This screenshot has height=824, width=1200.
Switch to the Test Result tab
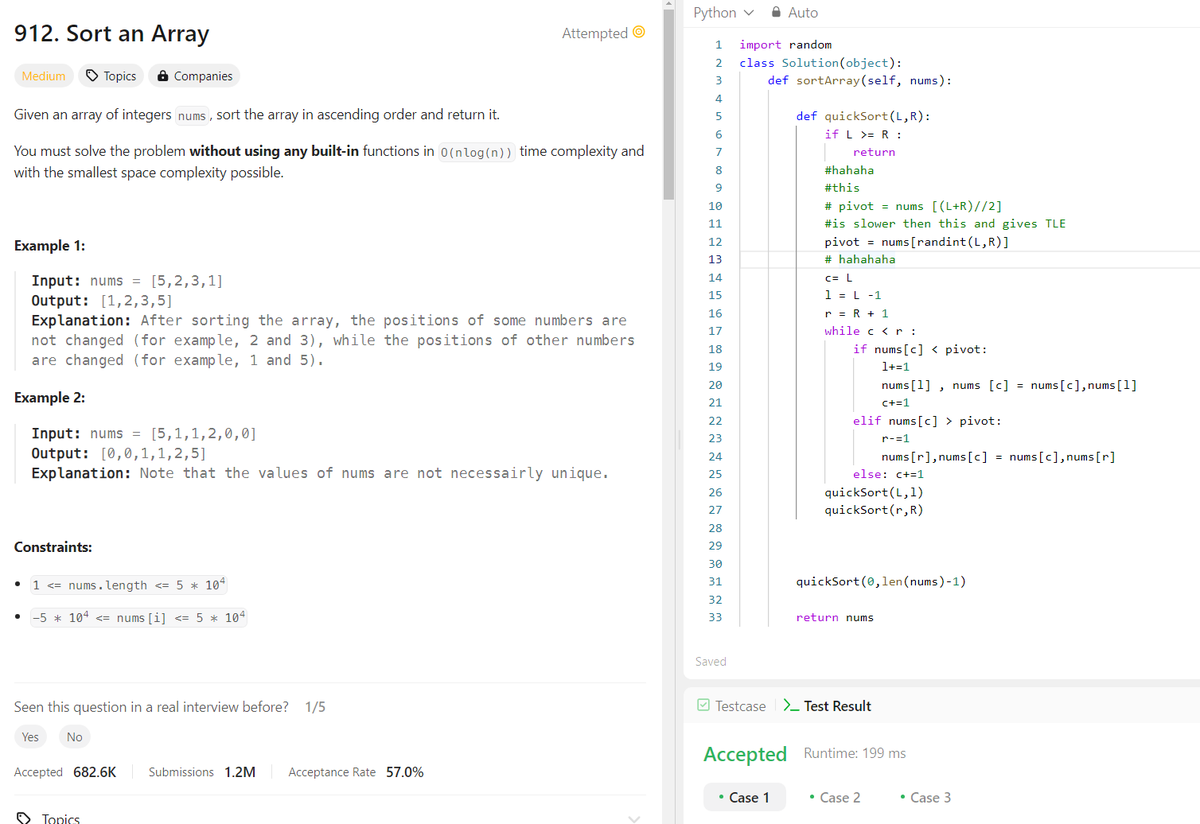827,706
